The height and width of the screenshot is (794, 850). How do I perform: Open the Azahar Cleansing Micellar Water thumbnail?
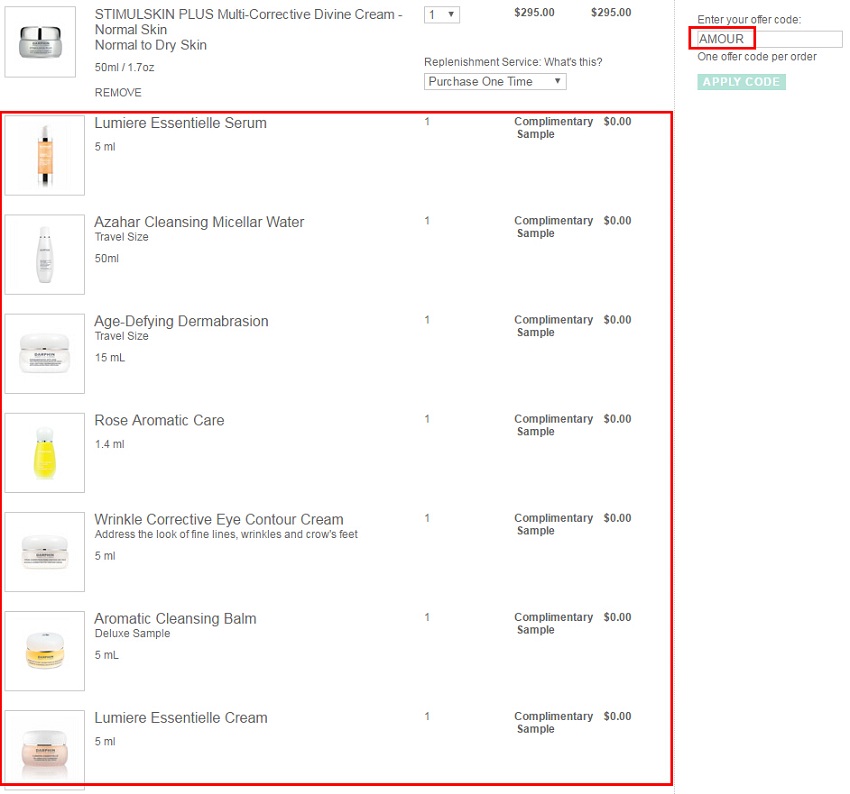[45, 254]
